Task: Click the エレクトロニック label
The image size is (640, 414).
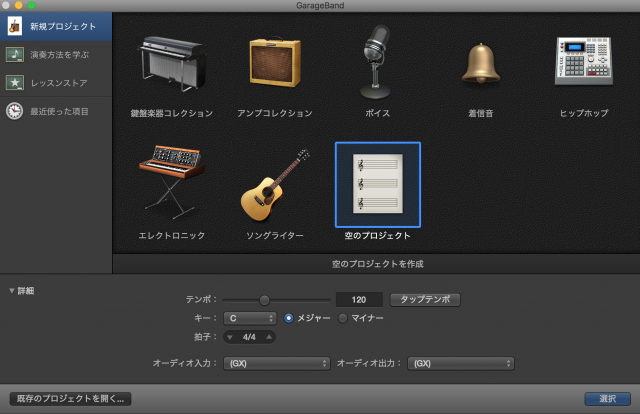Action: [172, 236]
